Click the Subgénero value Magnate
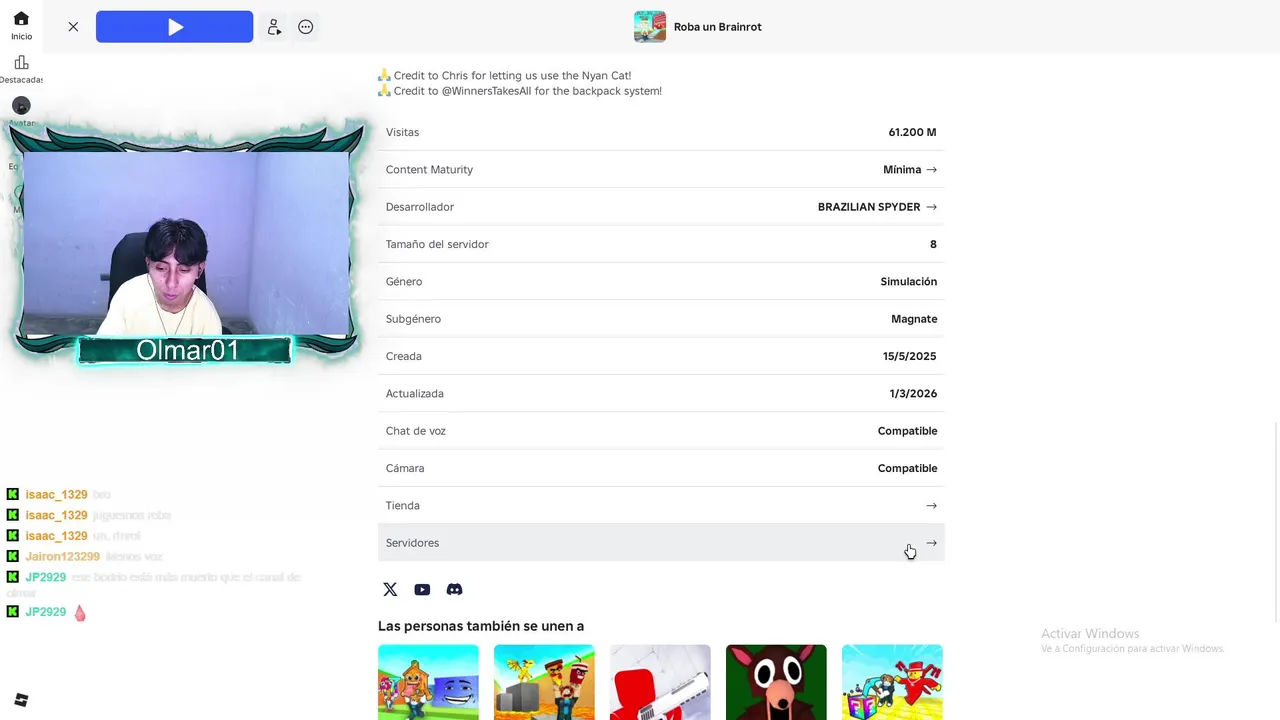The height and width of the screenshot is (720, 1280). [914, 319]
